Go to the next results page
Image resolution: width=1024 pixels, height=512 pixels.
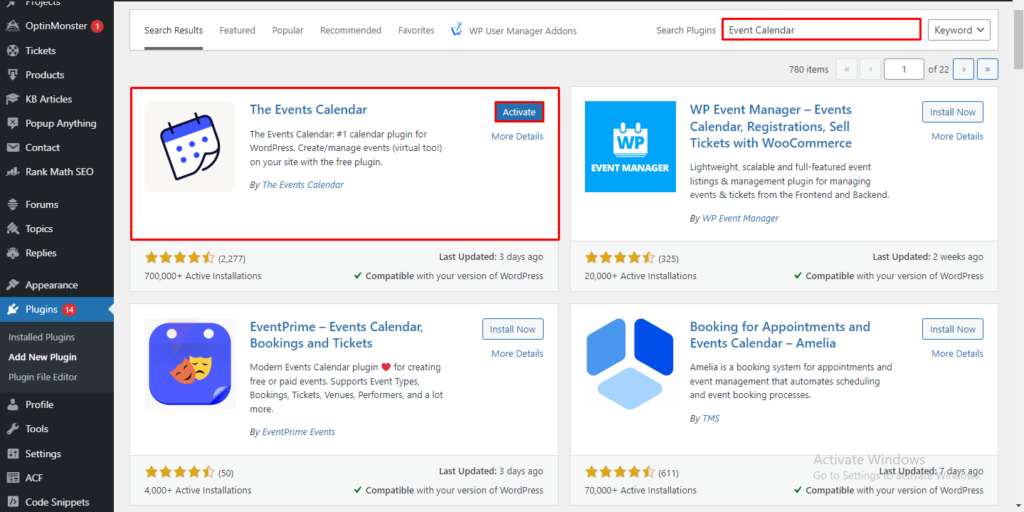[x=964, y=69]
